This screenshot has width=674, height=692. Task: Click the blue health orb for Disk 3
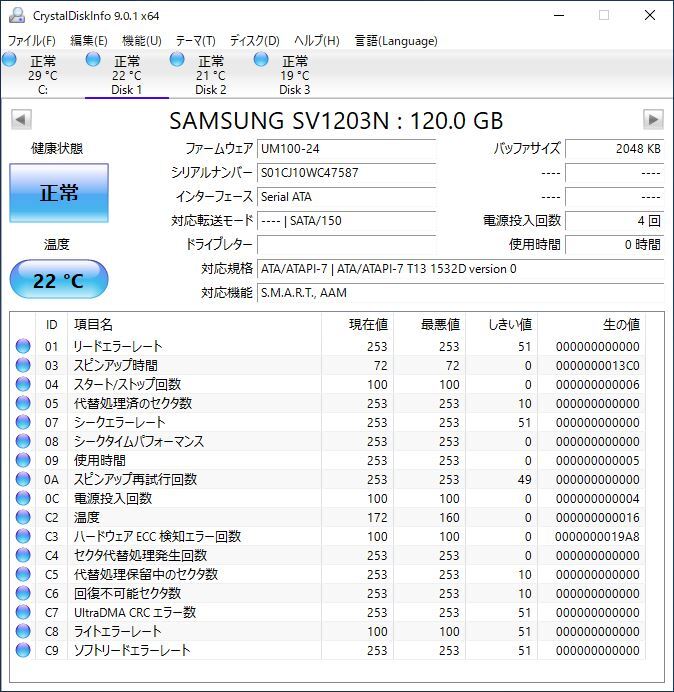point(261,60)
